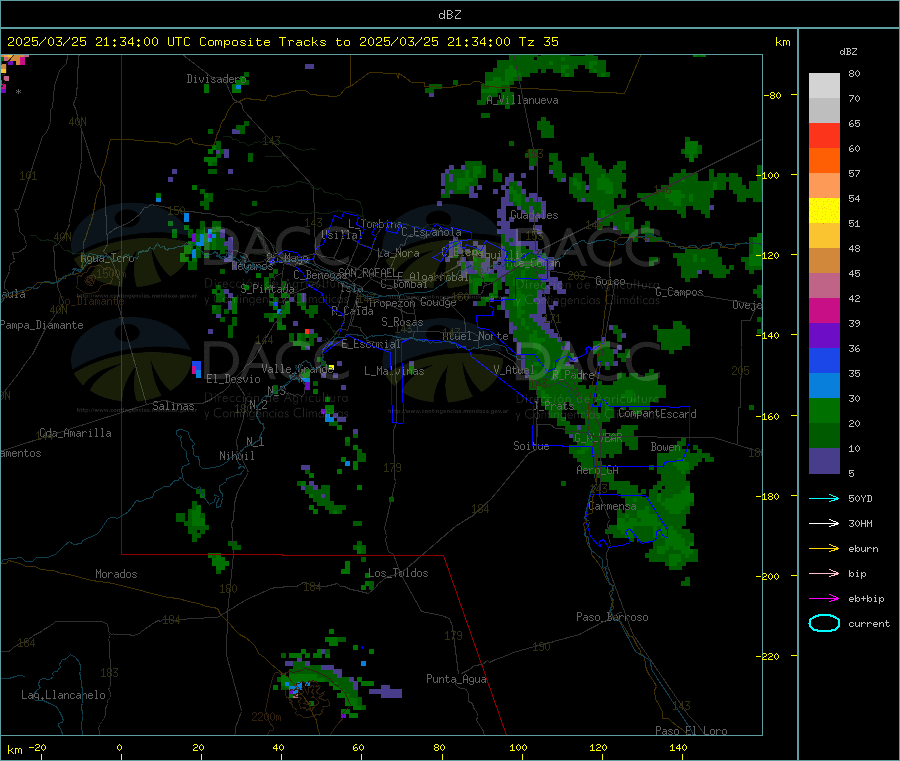Viewport: 900px width, 761px height.
Task: Click the dBZ heading above the color scale
Action: point(848,52)
